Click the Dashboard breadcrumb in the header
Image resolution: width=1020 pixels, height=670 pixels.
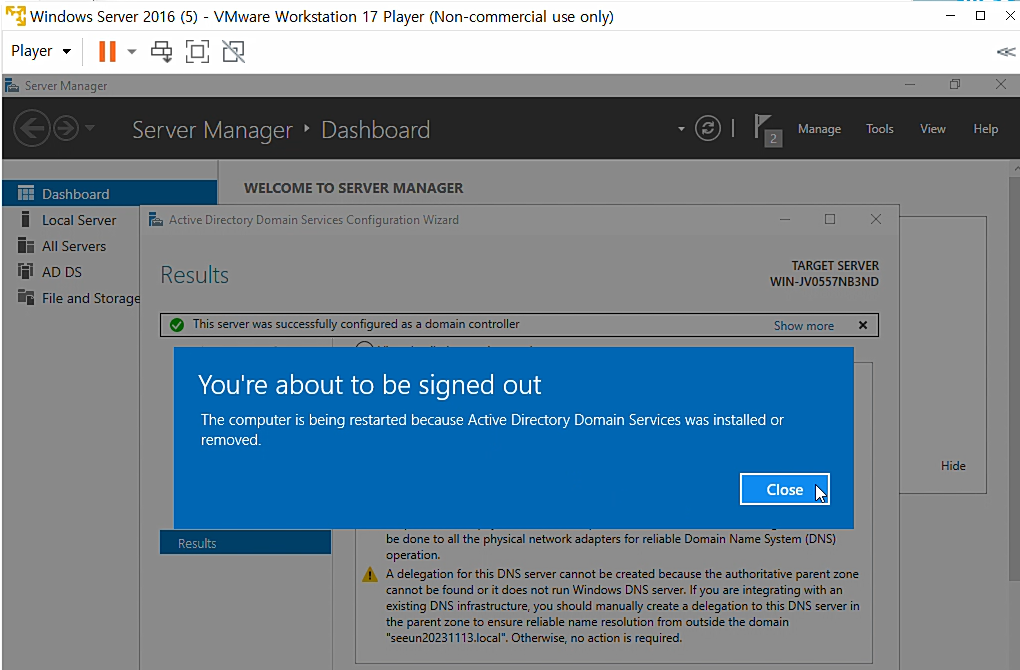pyautogui.click(x=375, y=129)
